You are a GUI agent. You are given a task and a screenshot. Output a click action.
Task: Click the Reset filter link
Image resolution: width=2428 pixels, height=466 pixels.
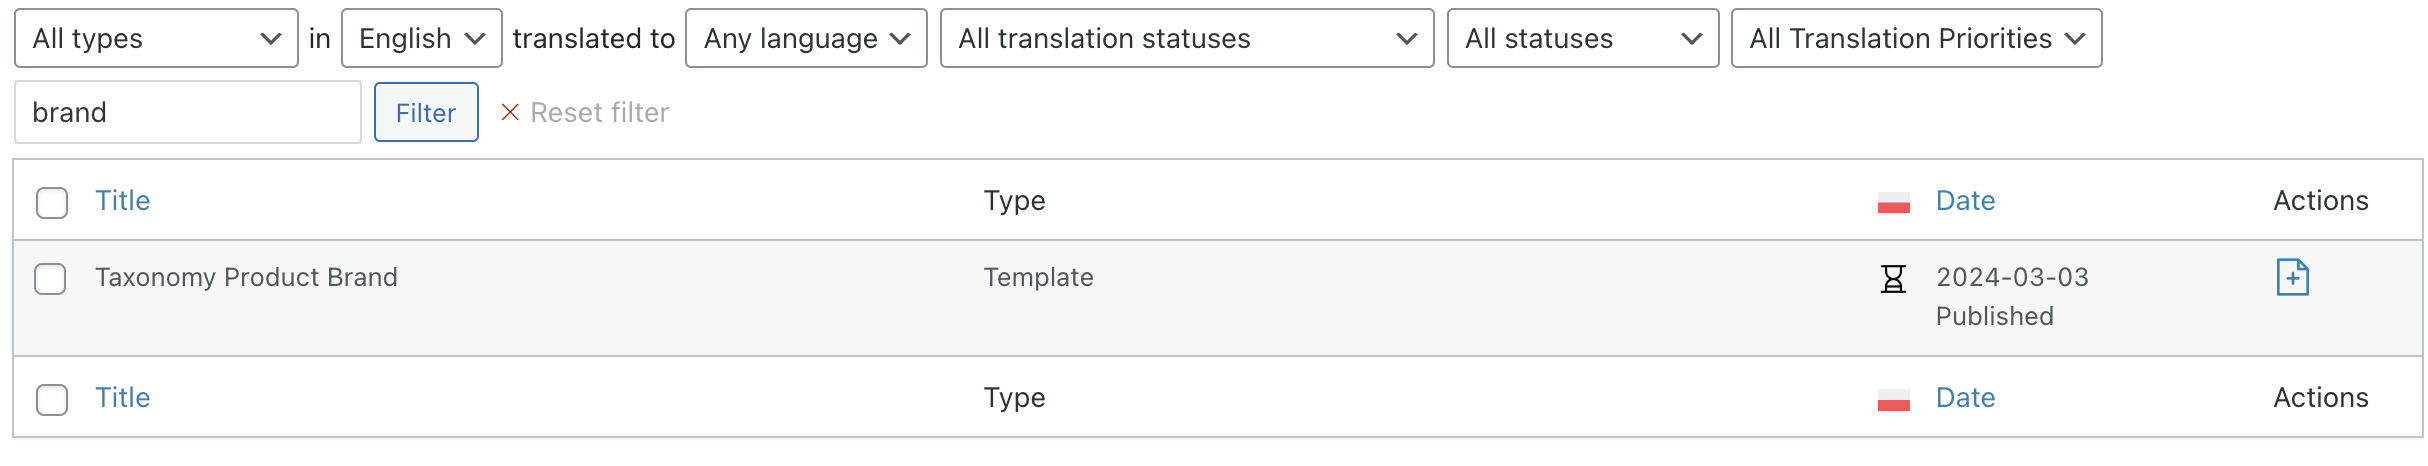599,112
